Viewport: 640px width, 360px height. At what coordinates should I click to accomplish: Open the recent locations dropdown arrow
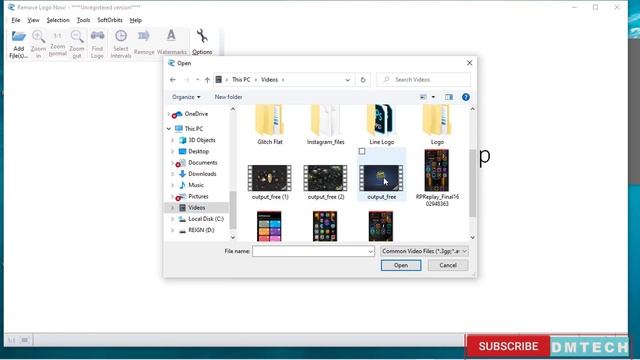[198, 80]
